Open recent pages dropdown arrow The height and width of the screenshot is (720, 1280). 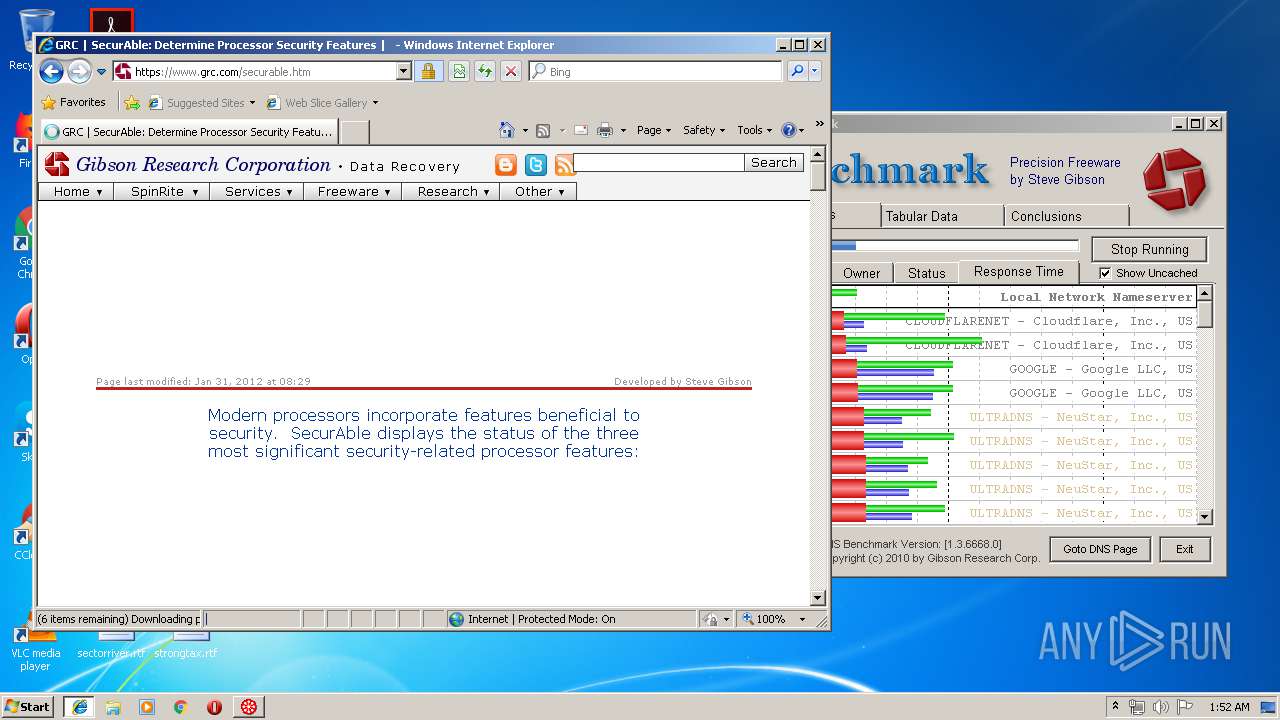(x=101, y=72)
